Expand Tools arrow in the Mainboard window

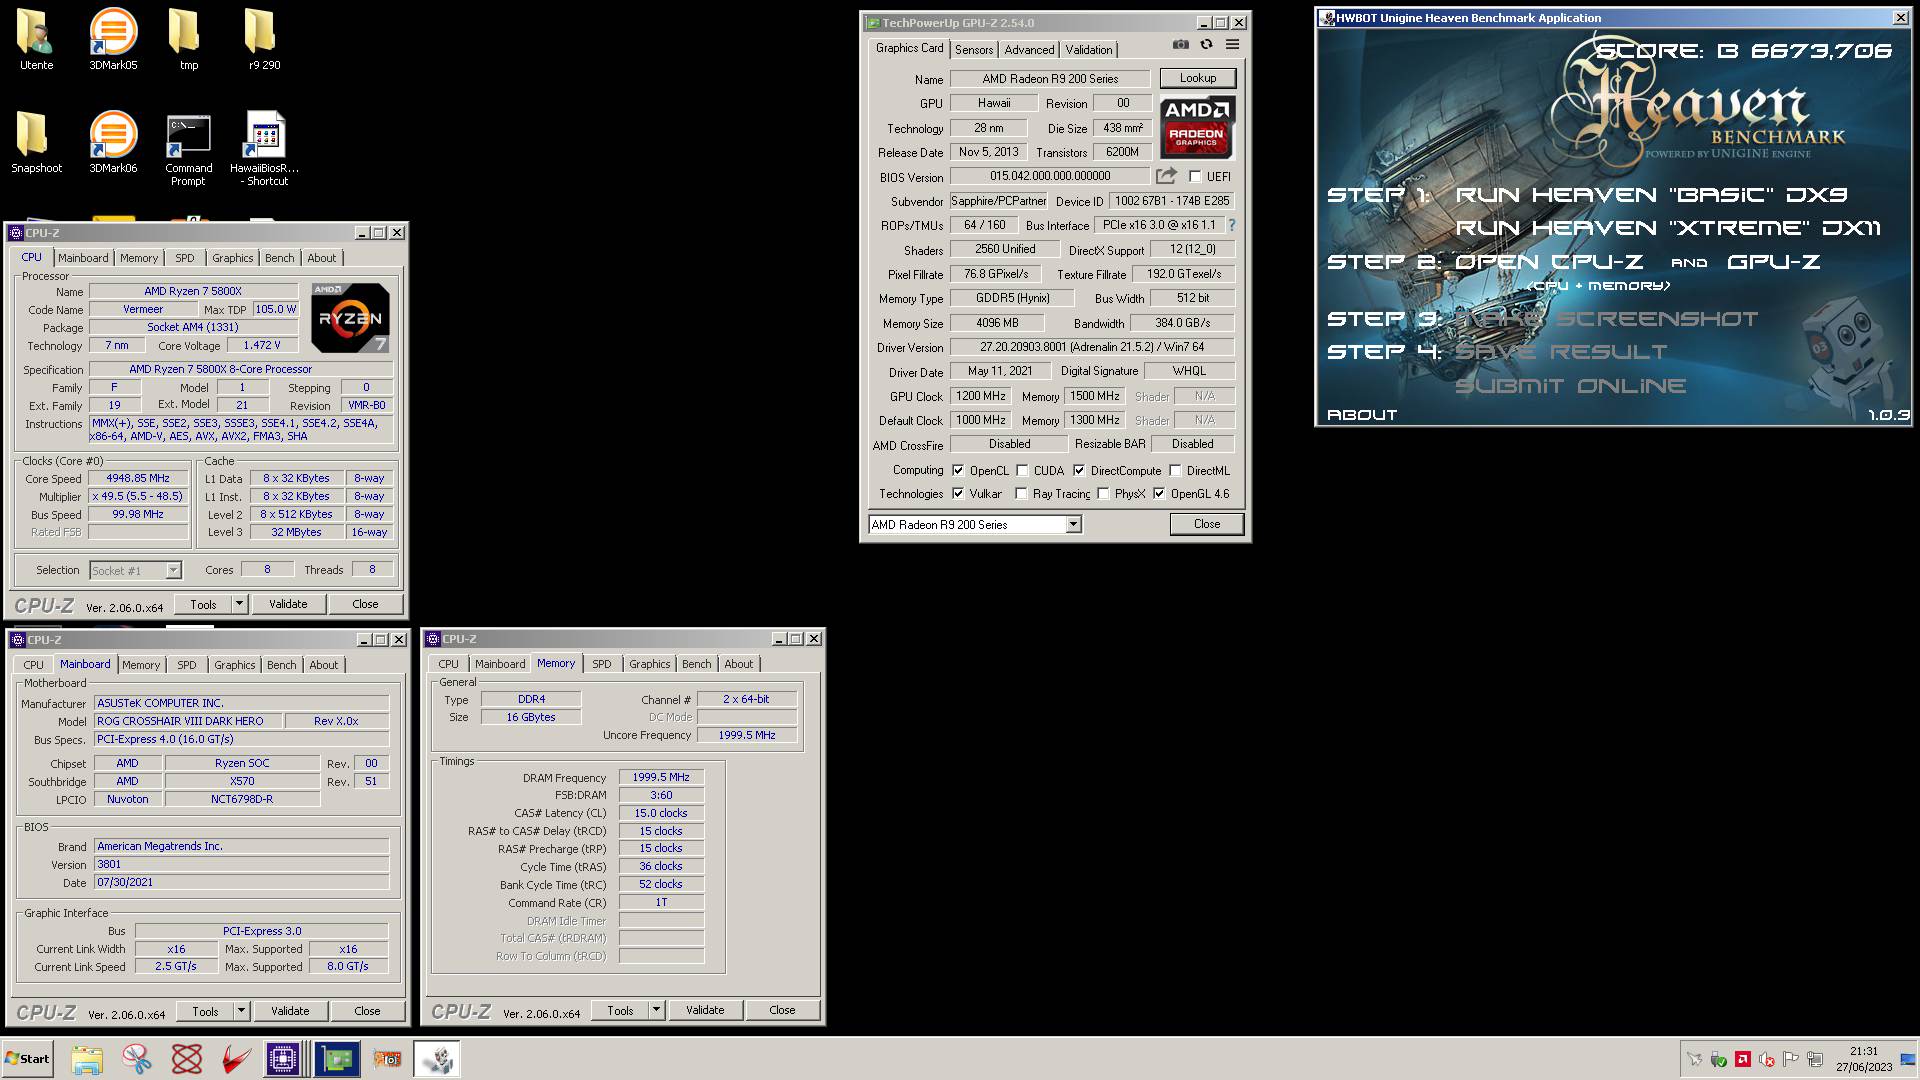(x=241, y=1011)
